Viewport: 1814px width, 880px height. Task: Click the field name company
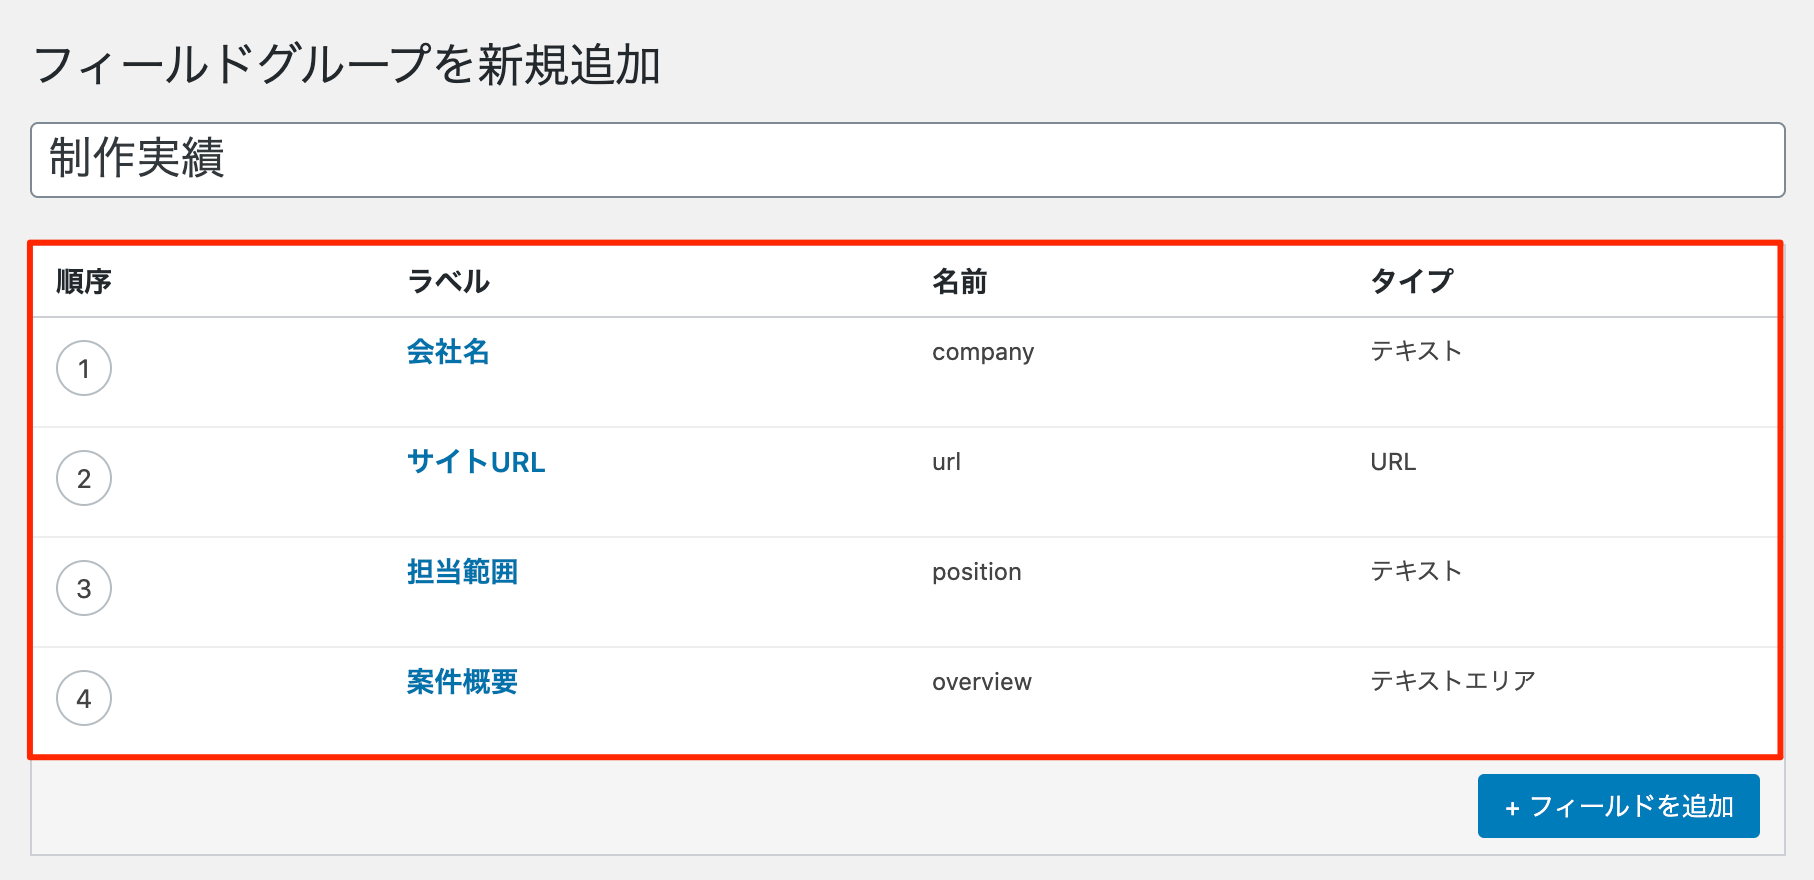[x=983, y=352]
